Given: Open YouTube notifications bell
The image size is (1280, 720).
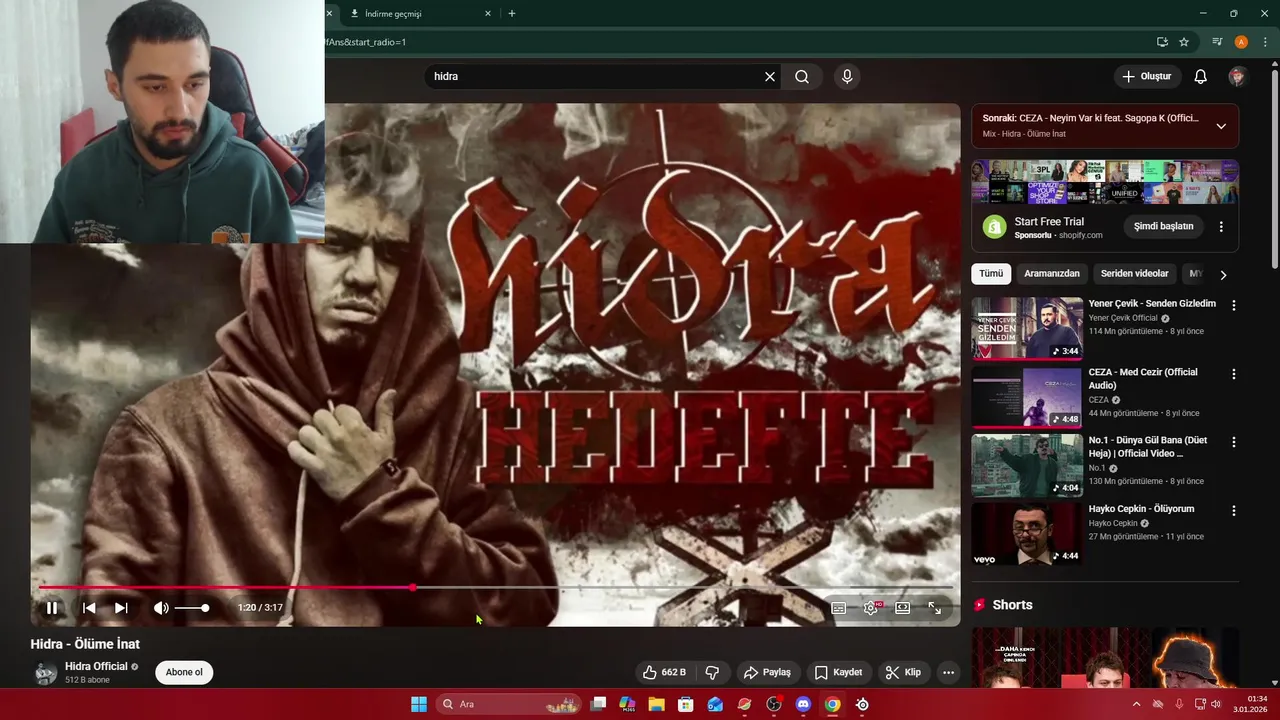Looking at the screenshot, I should click(1201, 76).
